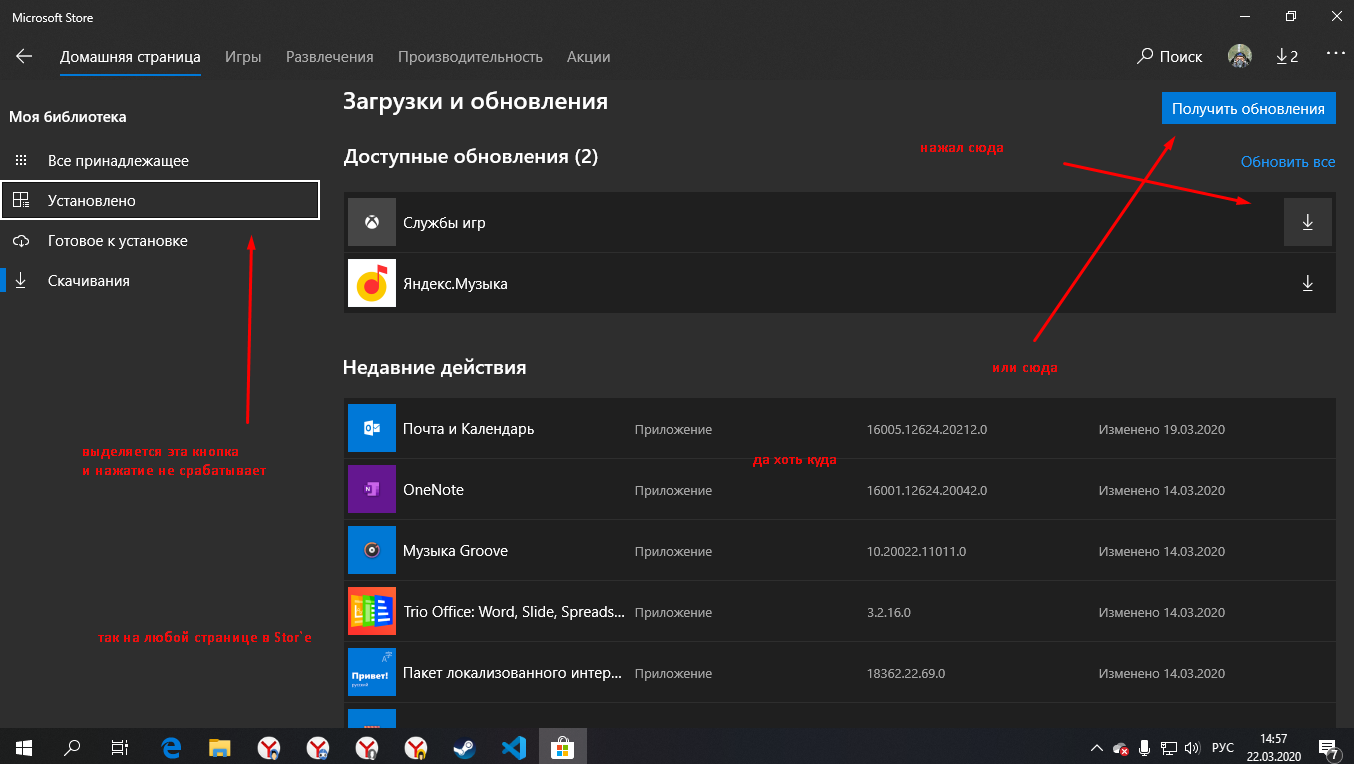The image size is (1354, 768).
Task: Open the Развлечения tab
Action: click(x=330, y=57)
